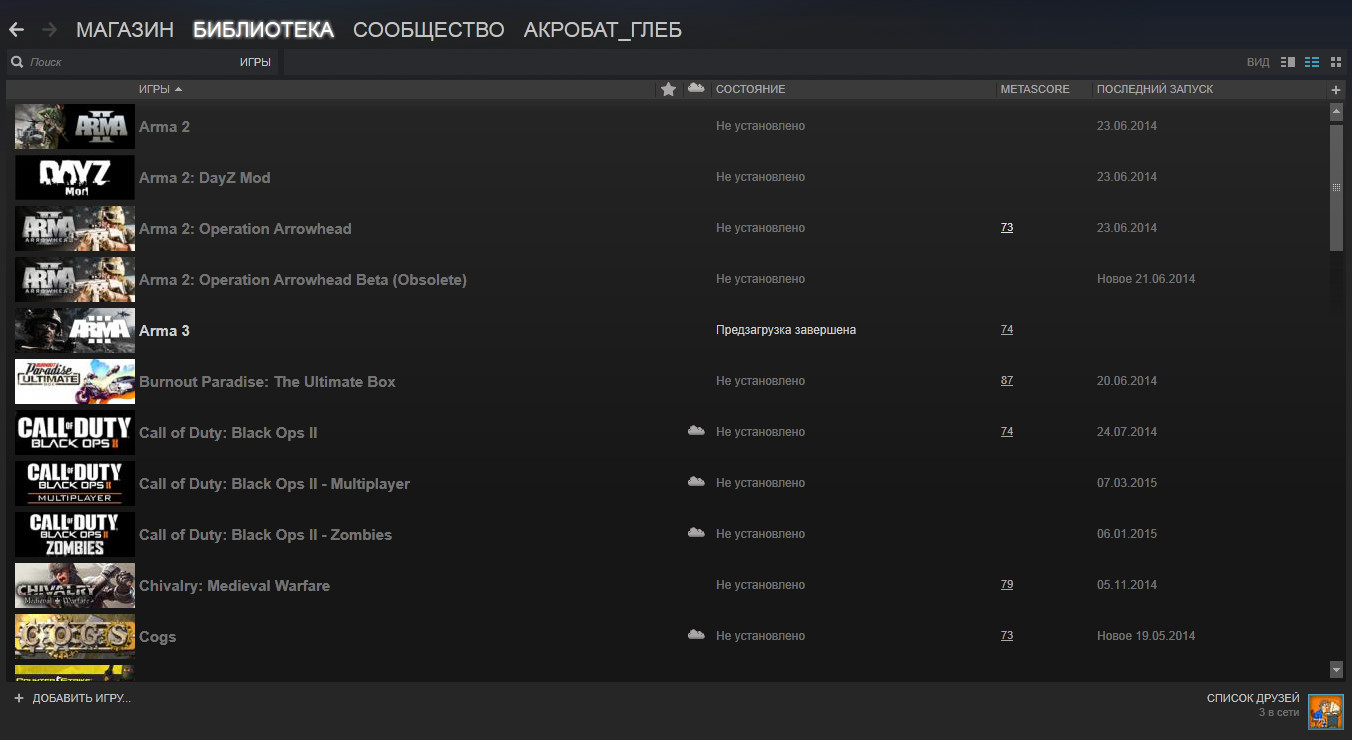
Task: Click cloud icon for Black Ops II Multiplayer
Action: tap(696, 482)
